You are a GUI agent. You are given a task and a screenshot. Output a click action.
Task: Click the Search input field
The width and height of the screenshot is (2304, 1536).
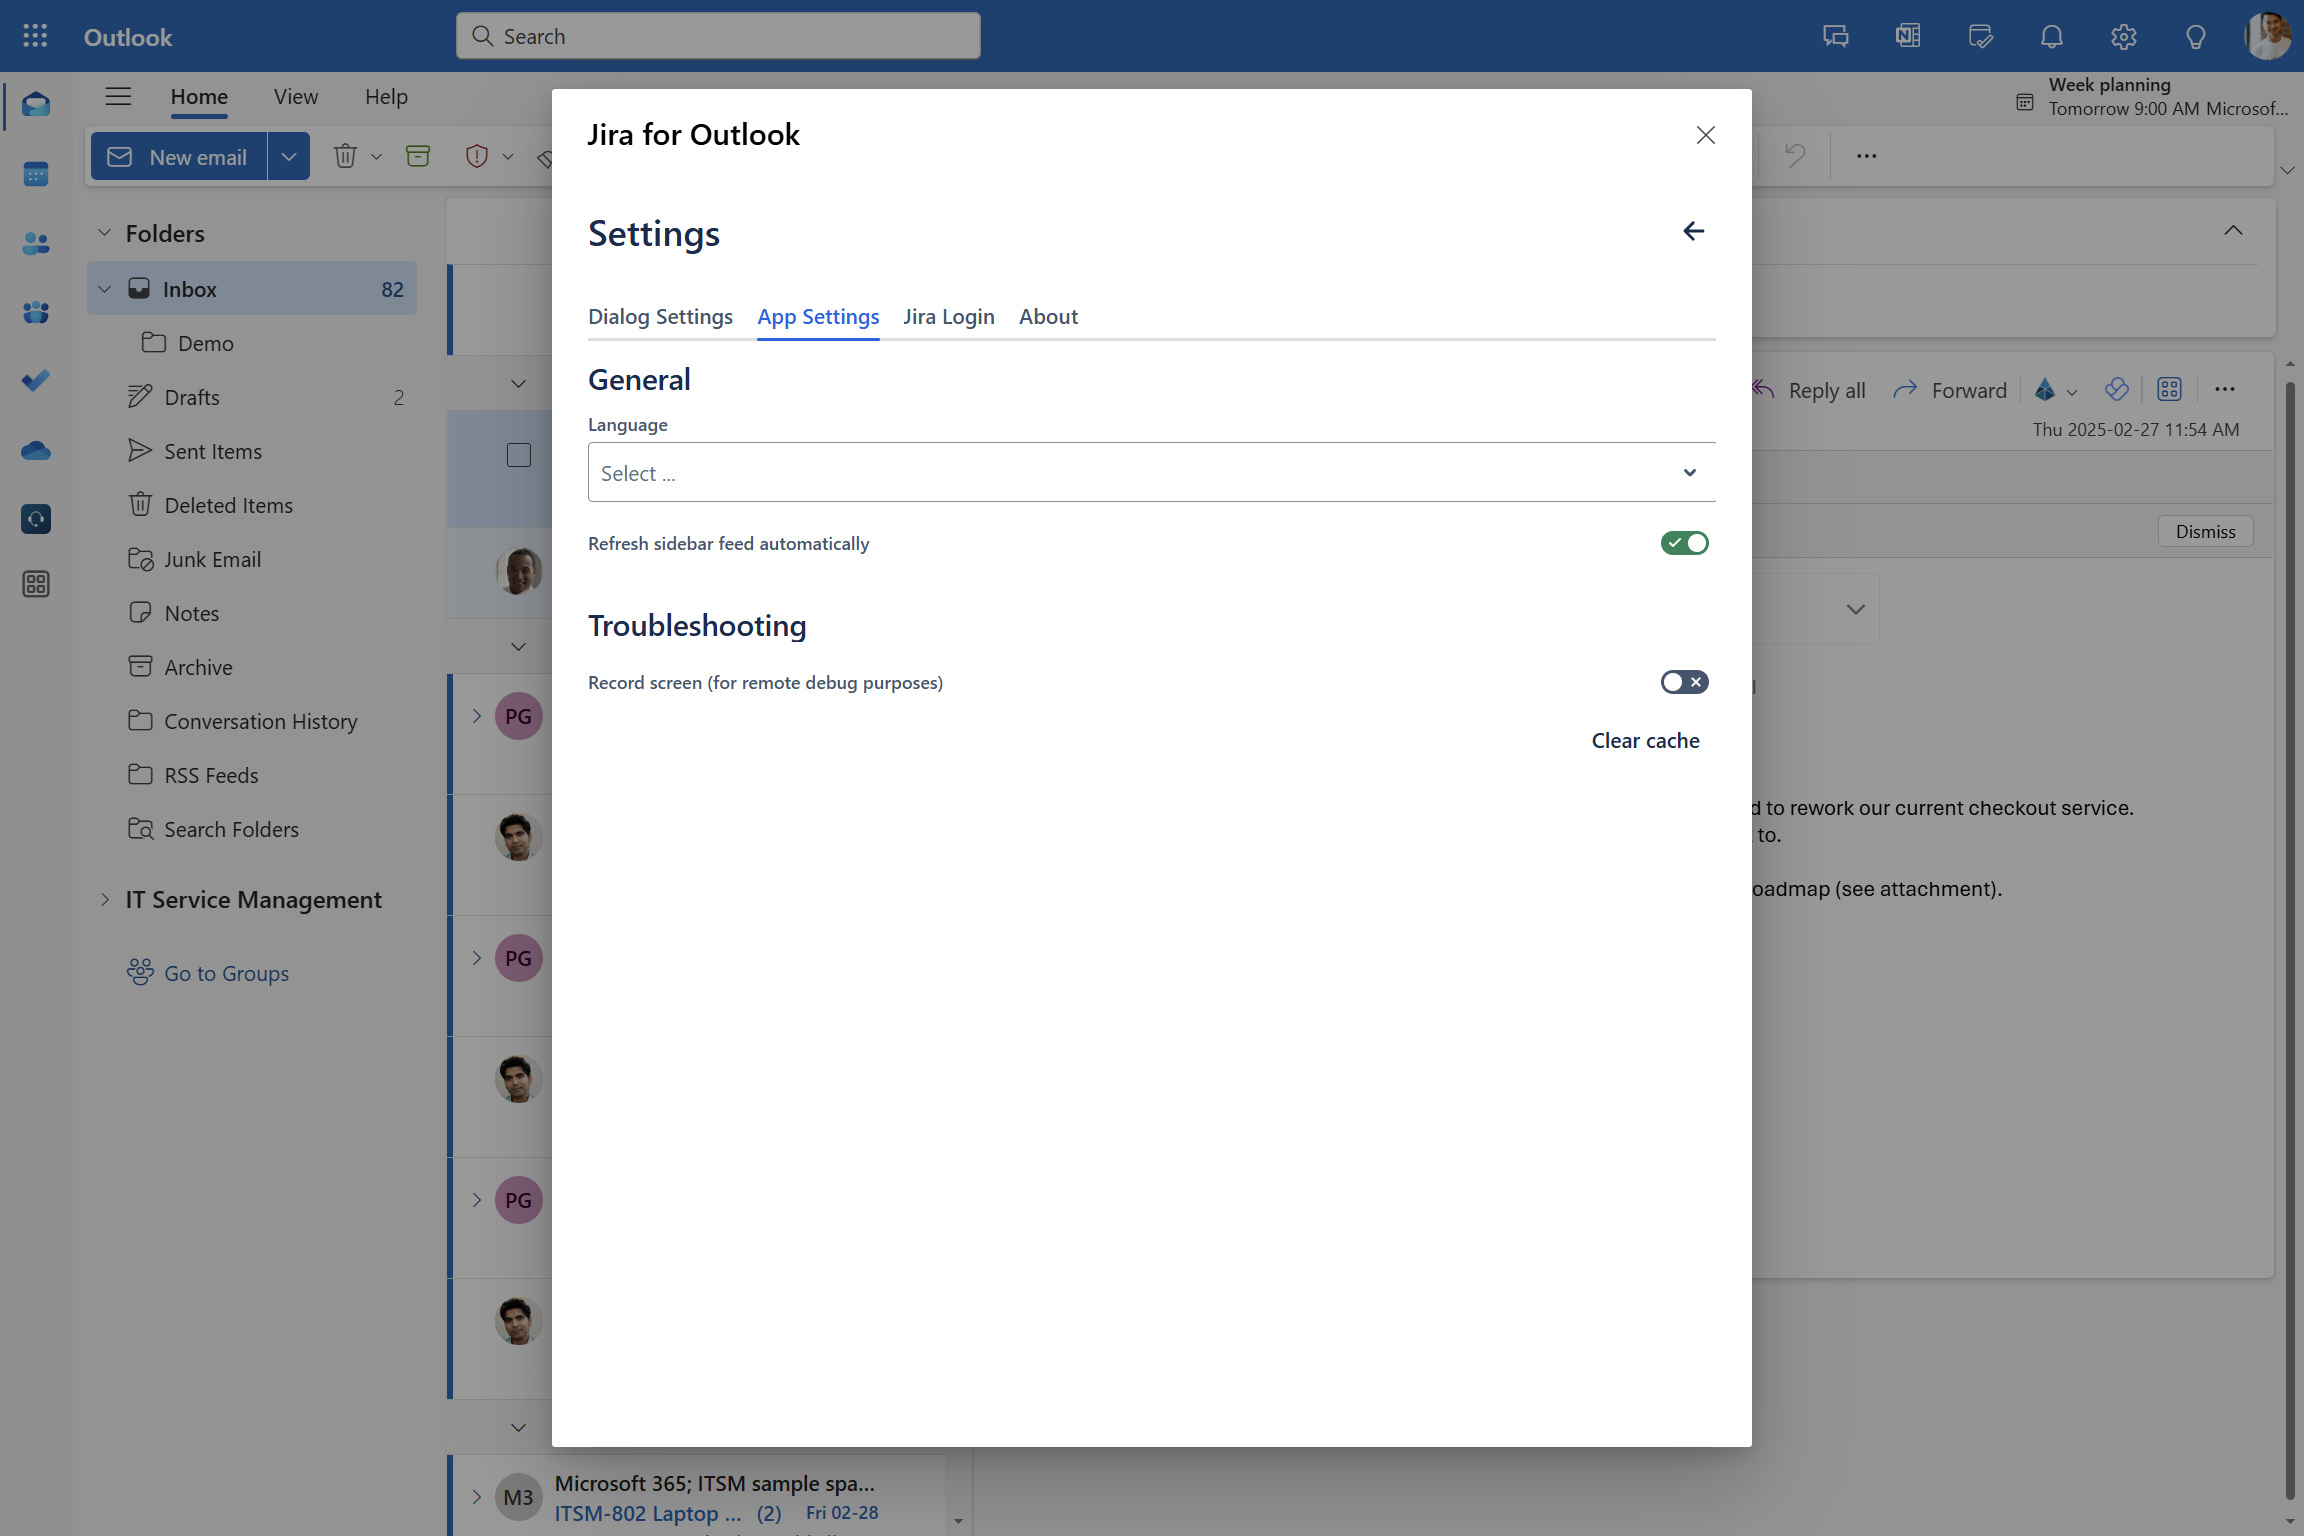point(718,37)
